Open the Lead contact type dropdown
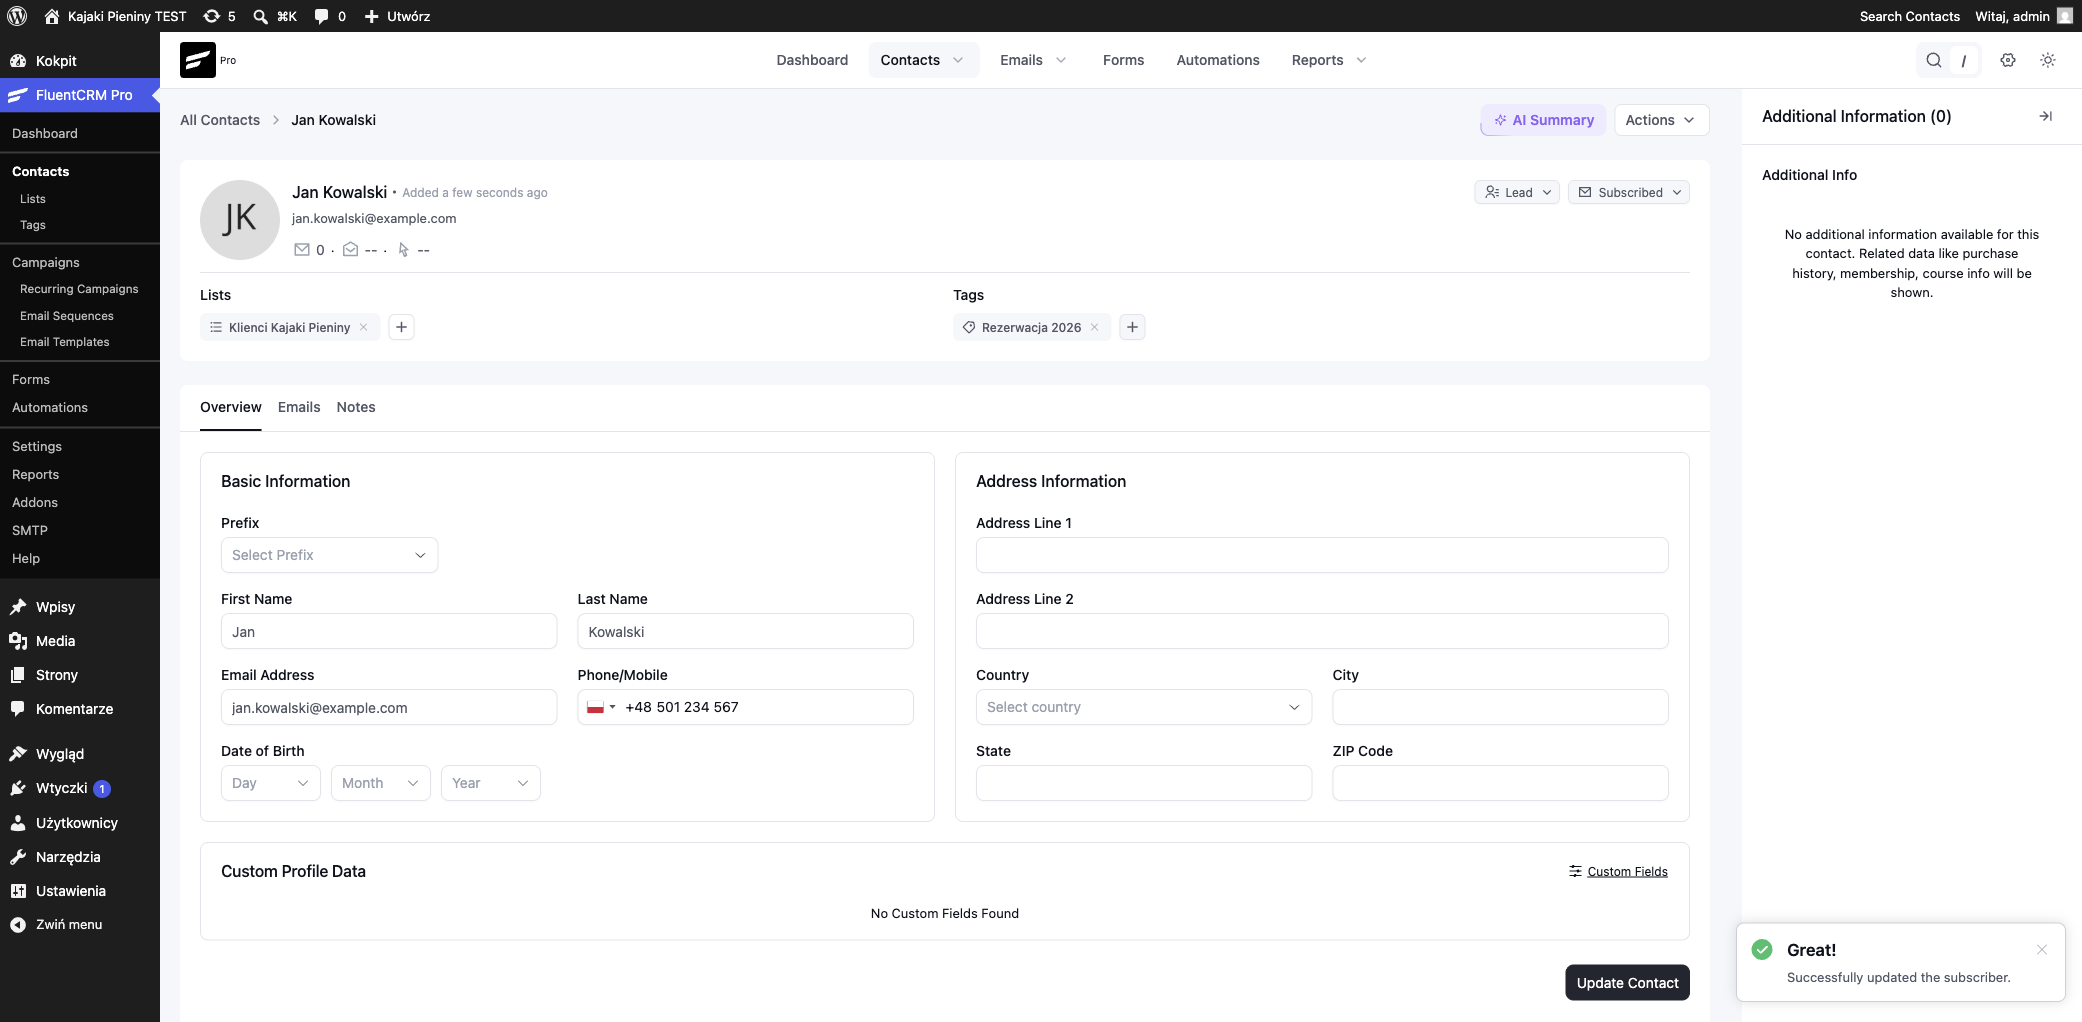Screen dimensions: 2082x1022 1517,192
